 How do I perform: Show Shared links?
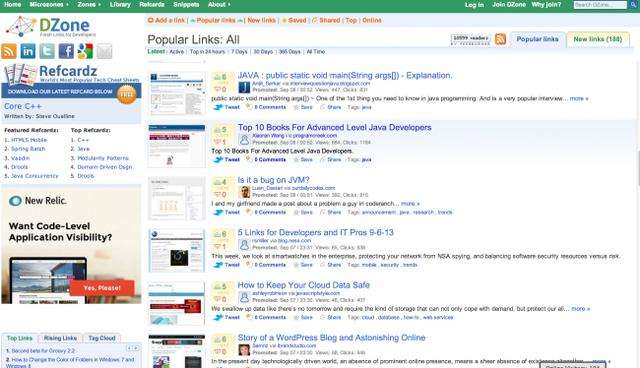(326, 20)
